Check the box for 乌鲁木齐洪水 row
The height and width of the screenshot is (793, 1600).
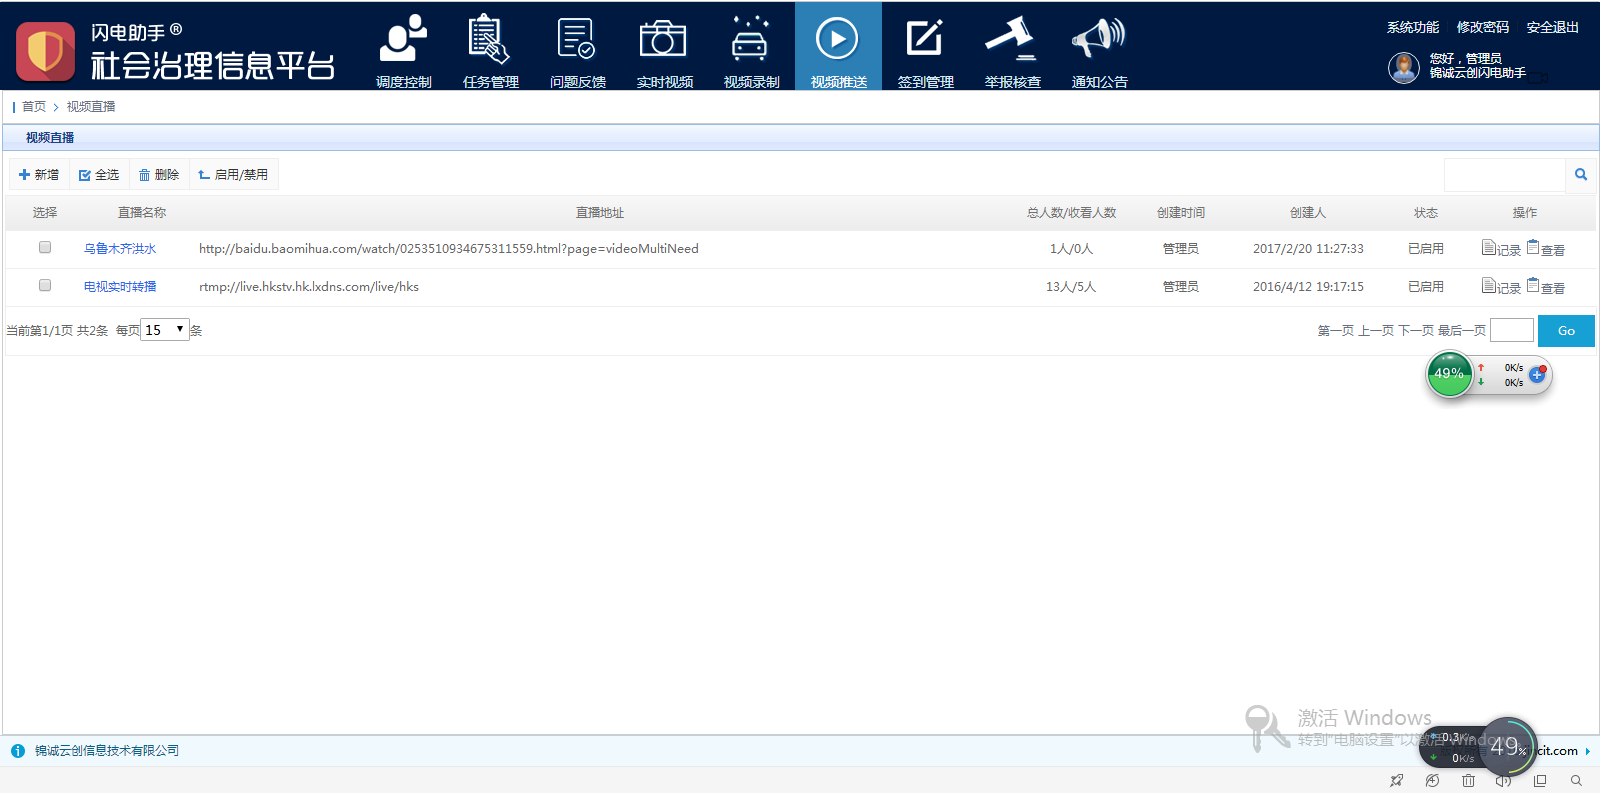45,247
